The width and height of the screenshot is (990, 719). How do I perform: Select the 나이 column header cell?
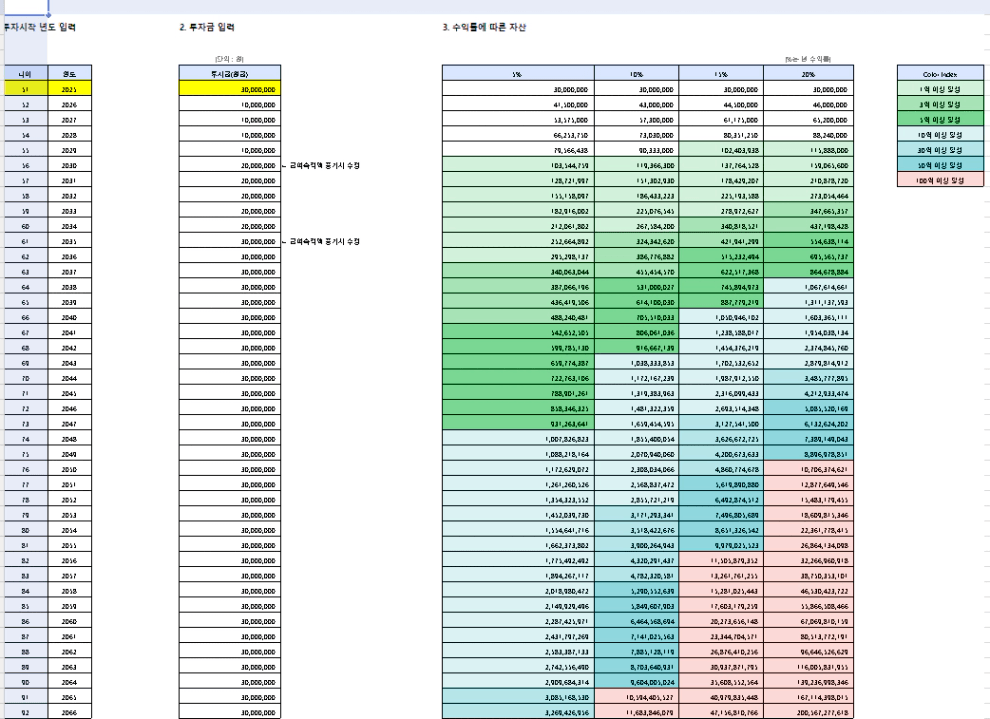click(24, 74)
